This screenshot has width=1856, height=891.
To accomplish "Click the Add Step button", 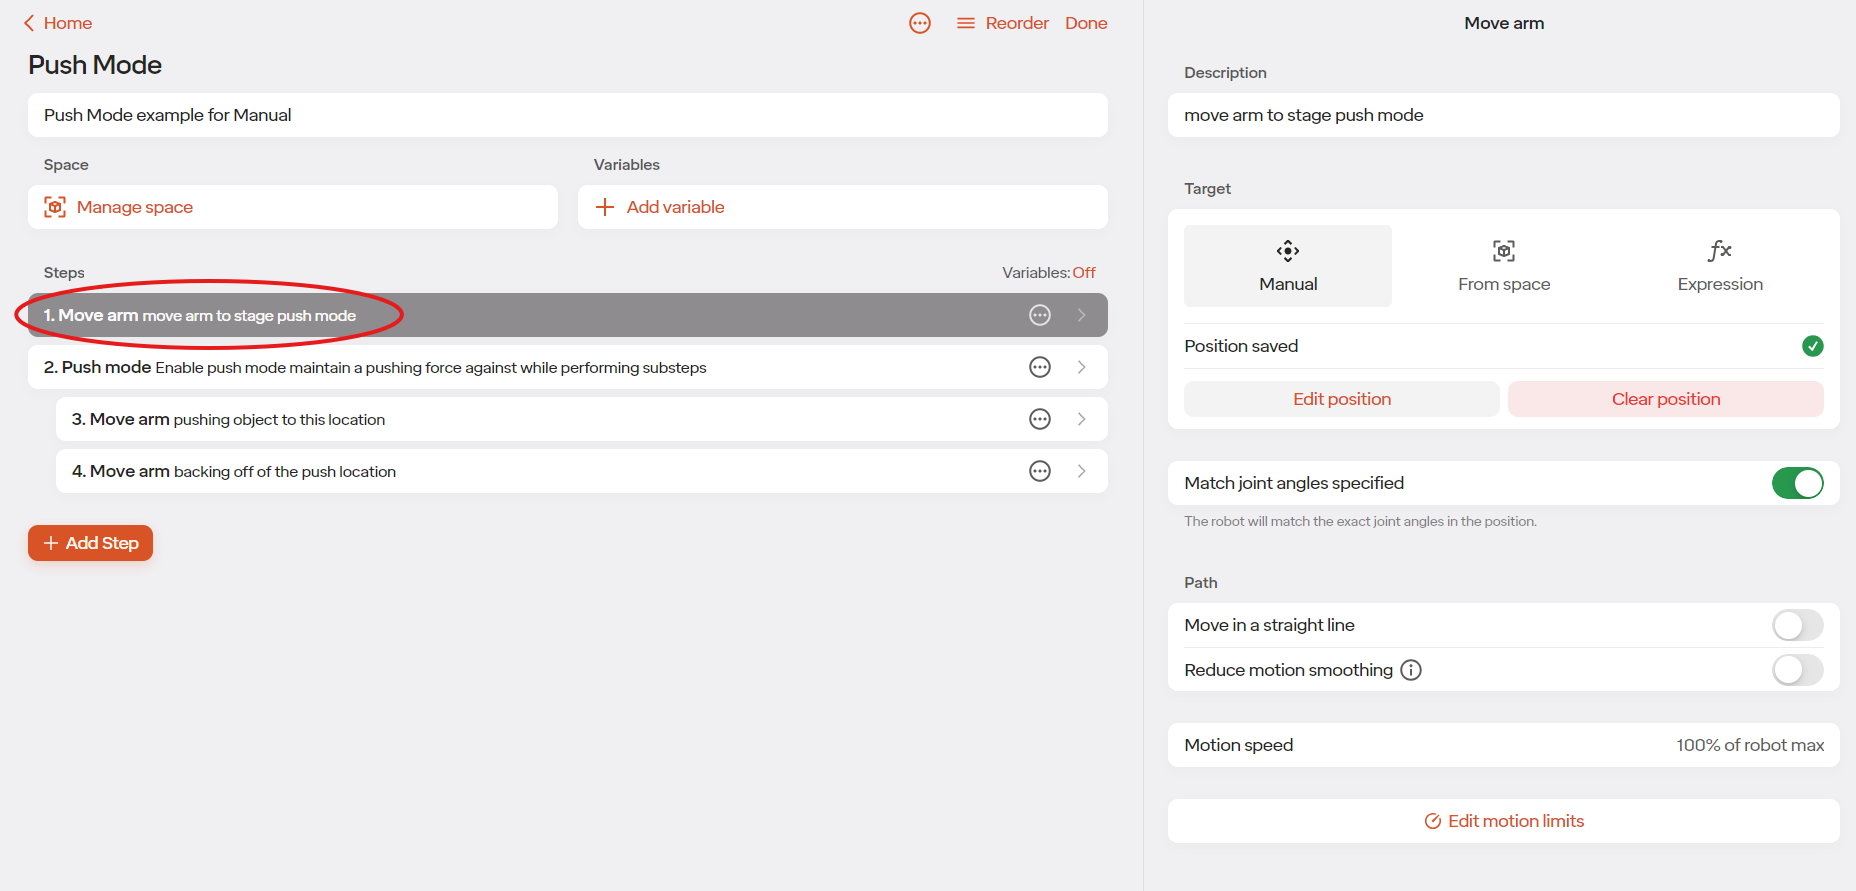I will pos(90,543).
